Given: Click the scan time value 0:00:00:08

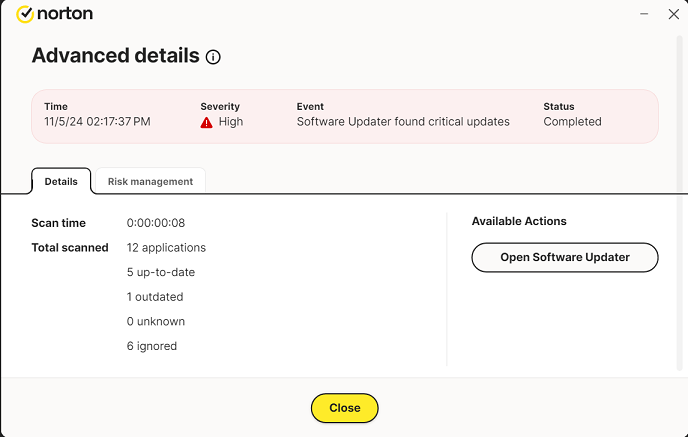Looking at the screenshot, I should click(155, 223).
